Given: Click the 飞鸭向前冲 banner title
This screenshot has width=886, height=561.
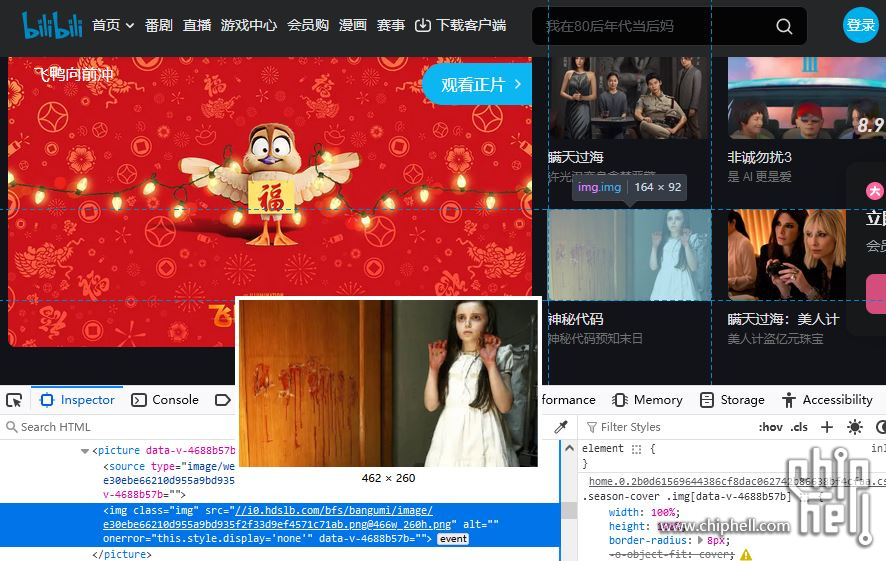Looking at the screenshot, I should 74,74.
